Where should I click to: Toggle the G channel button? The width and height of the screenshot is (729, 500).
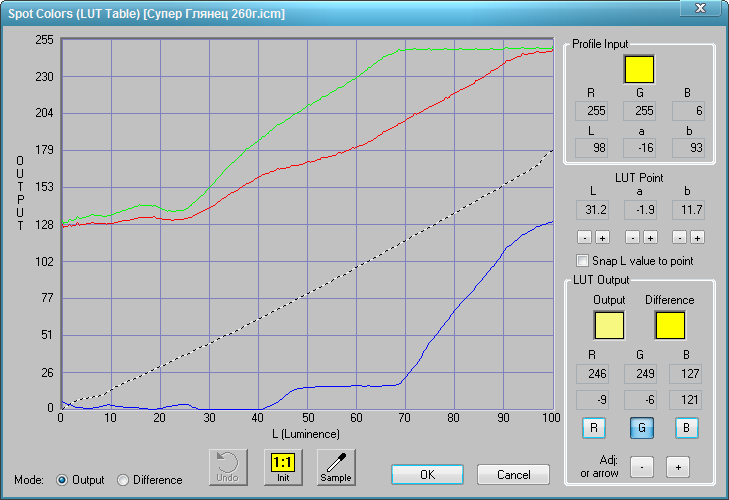(x=642, y=427)
